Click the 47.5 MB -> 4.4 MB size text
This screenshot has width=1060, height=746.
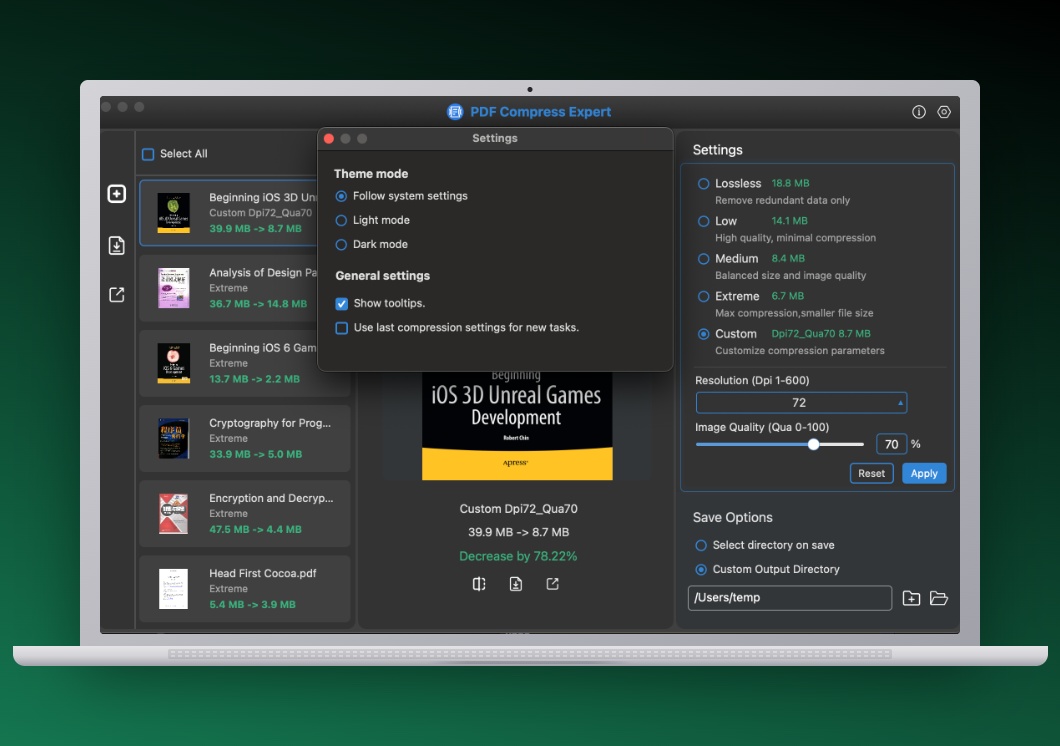pos(256,529)
